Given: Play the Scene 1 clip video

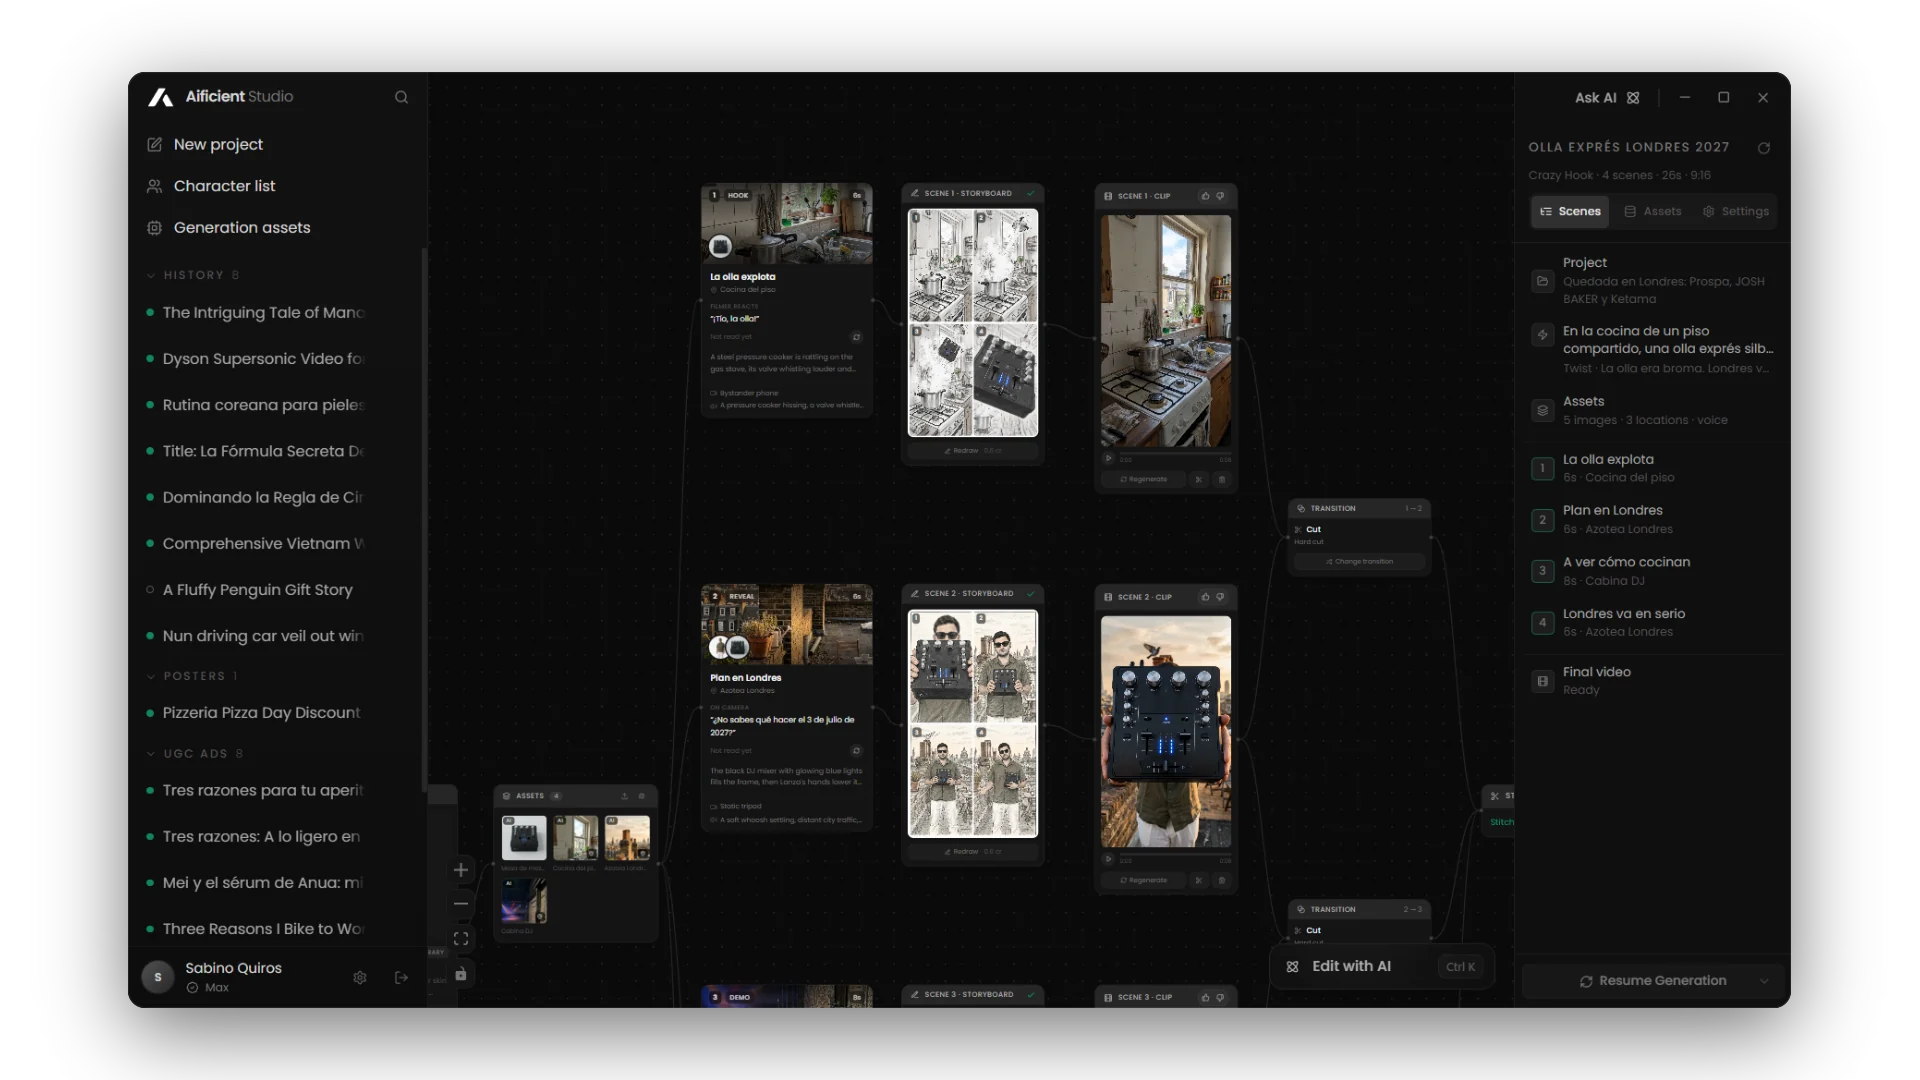Looking at the screenshot, I should [1108, 459].
